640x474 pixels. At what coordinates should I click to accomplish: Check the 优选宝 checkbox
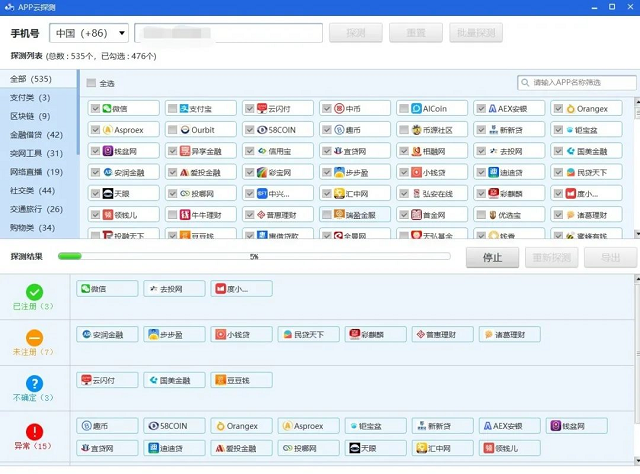[481, 215]
